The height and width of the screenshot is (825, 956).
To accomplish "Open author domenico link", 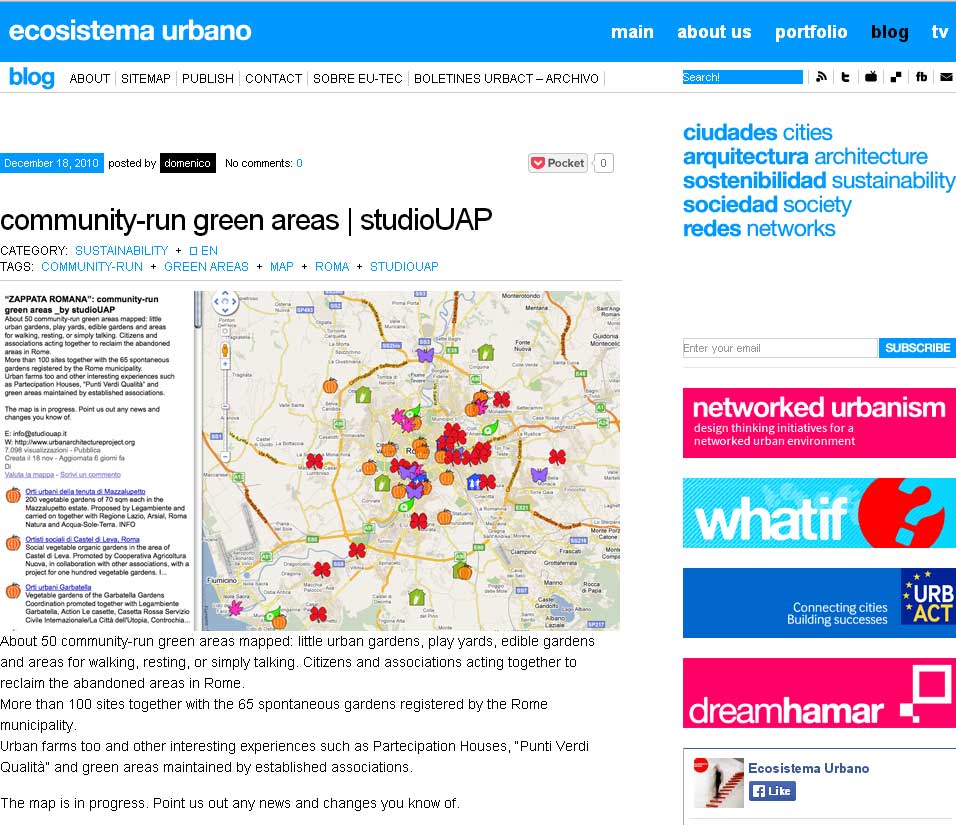I will tap(188, 163).
